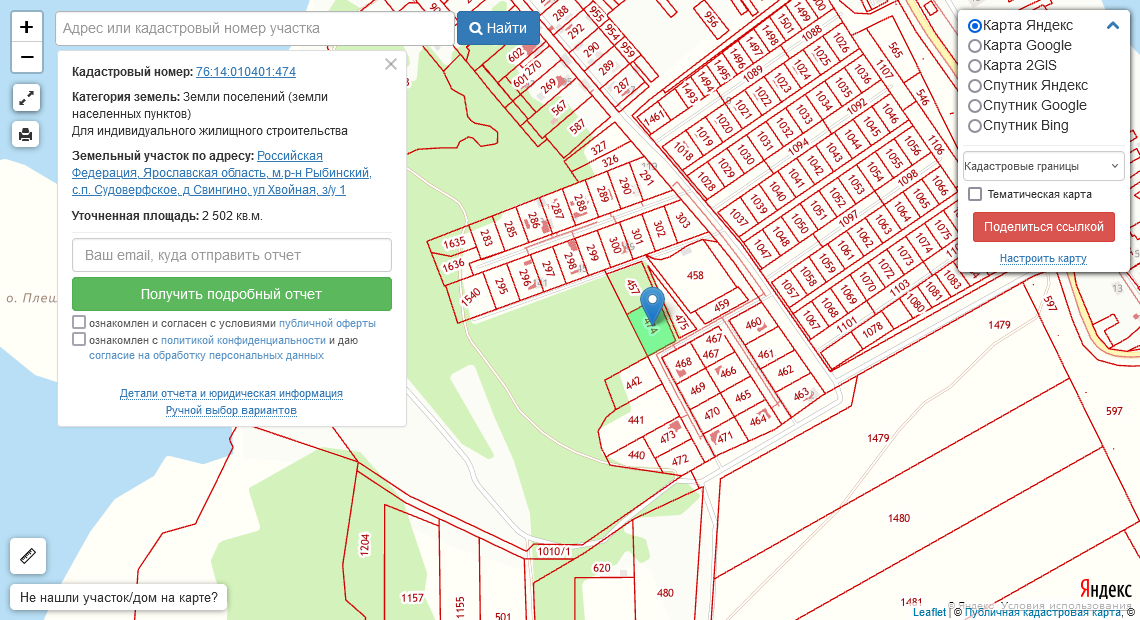Select parcel 1204 on the map
Screen dimensions: 1140x620
click(365, 544)
